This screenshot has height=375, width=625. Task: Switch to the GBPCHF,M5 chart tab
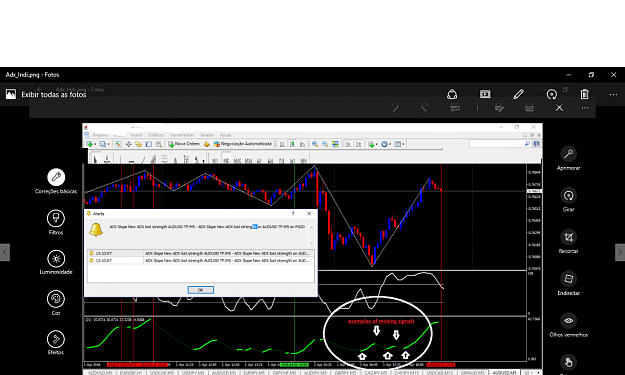[284, 373]
